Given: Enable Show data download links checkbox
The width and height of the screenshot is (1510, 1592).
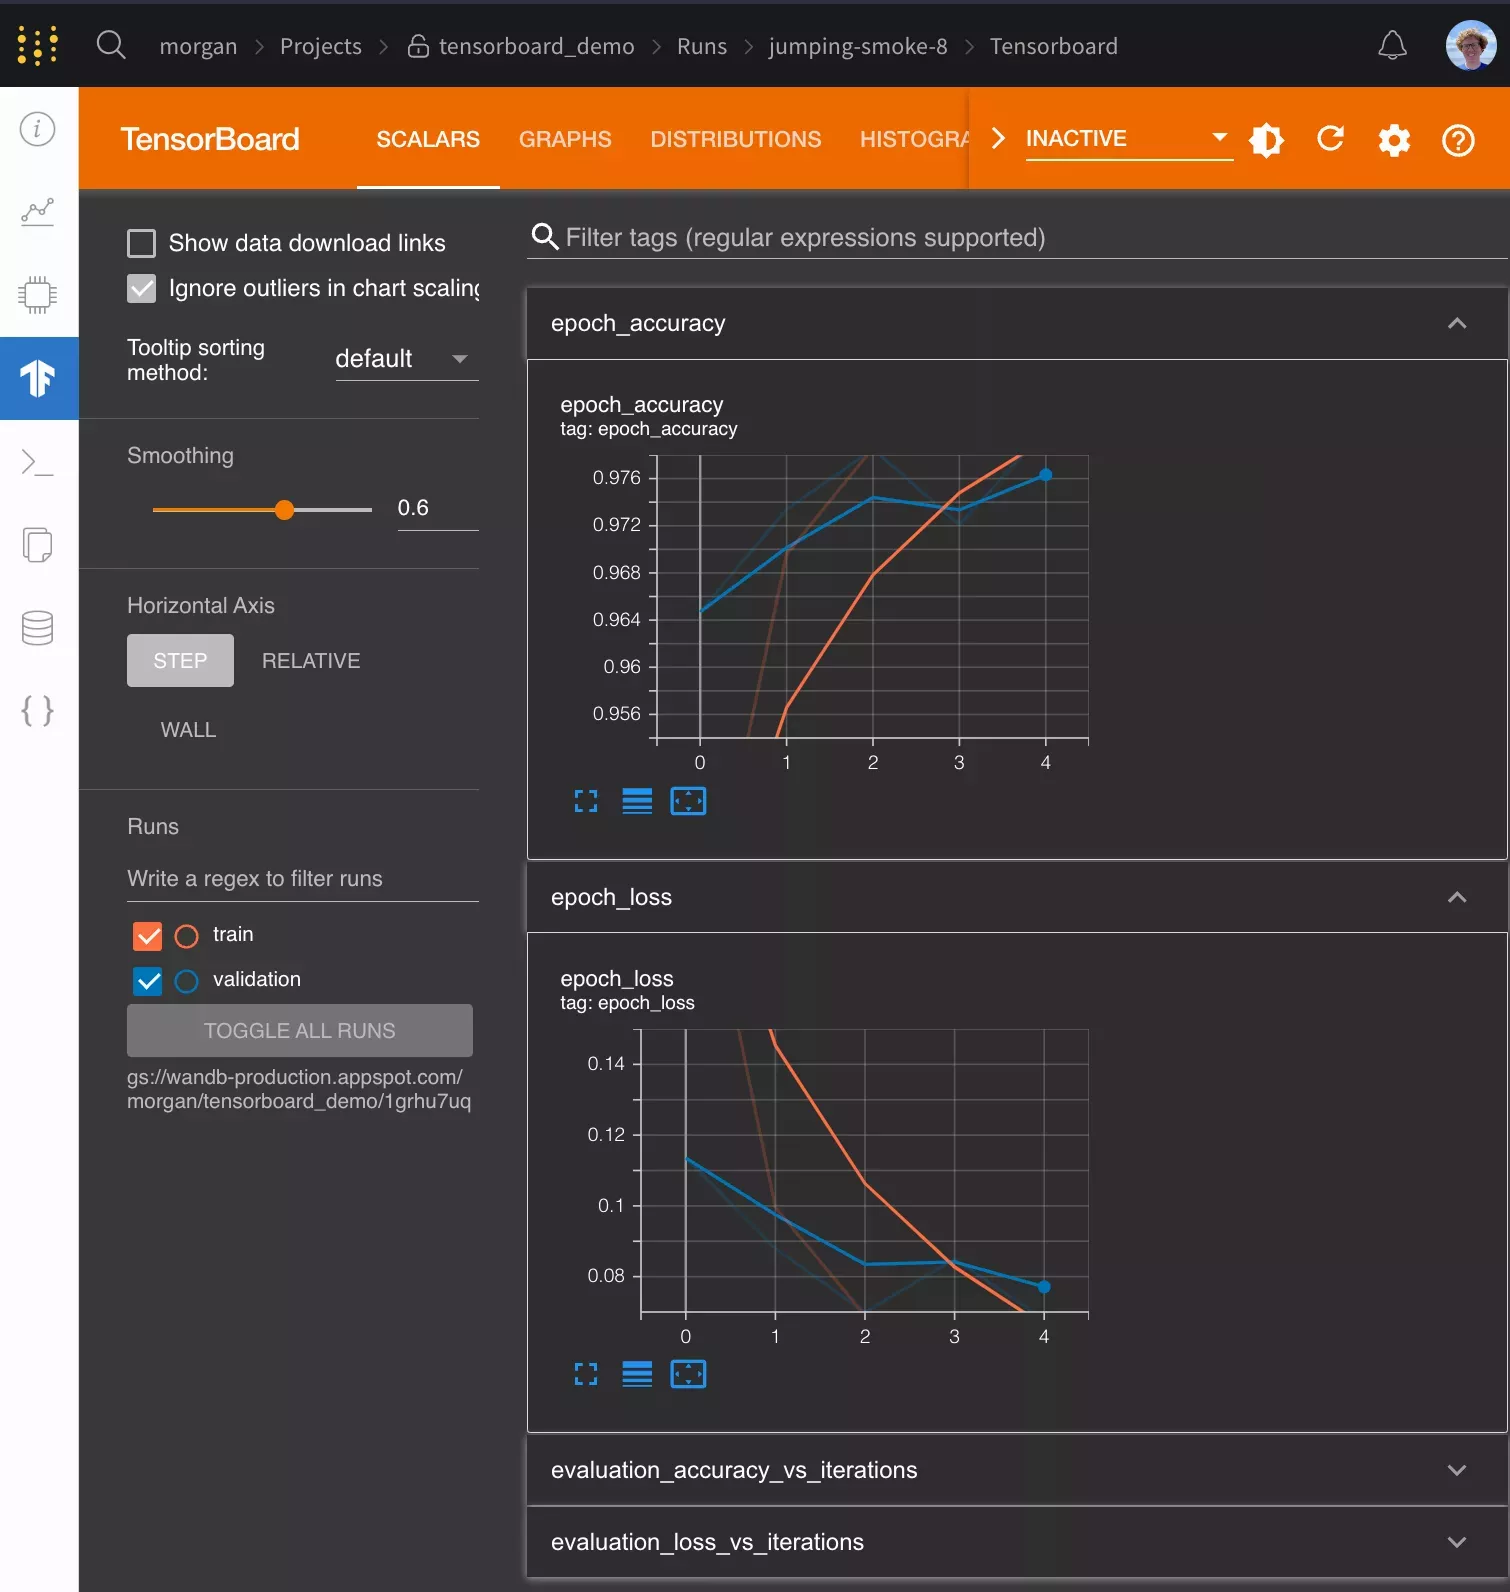Looking at the screenshot, I should pos(142,243).
